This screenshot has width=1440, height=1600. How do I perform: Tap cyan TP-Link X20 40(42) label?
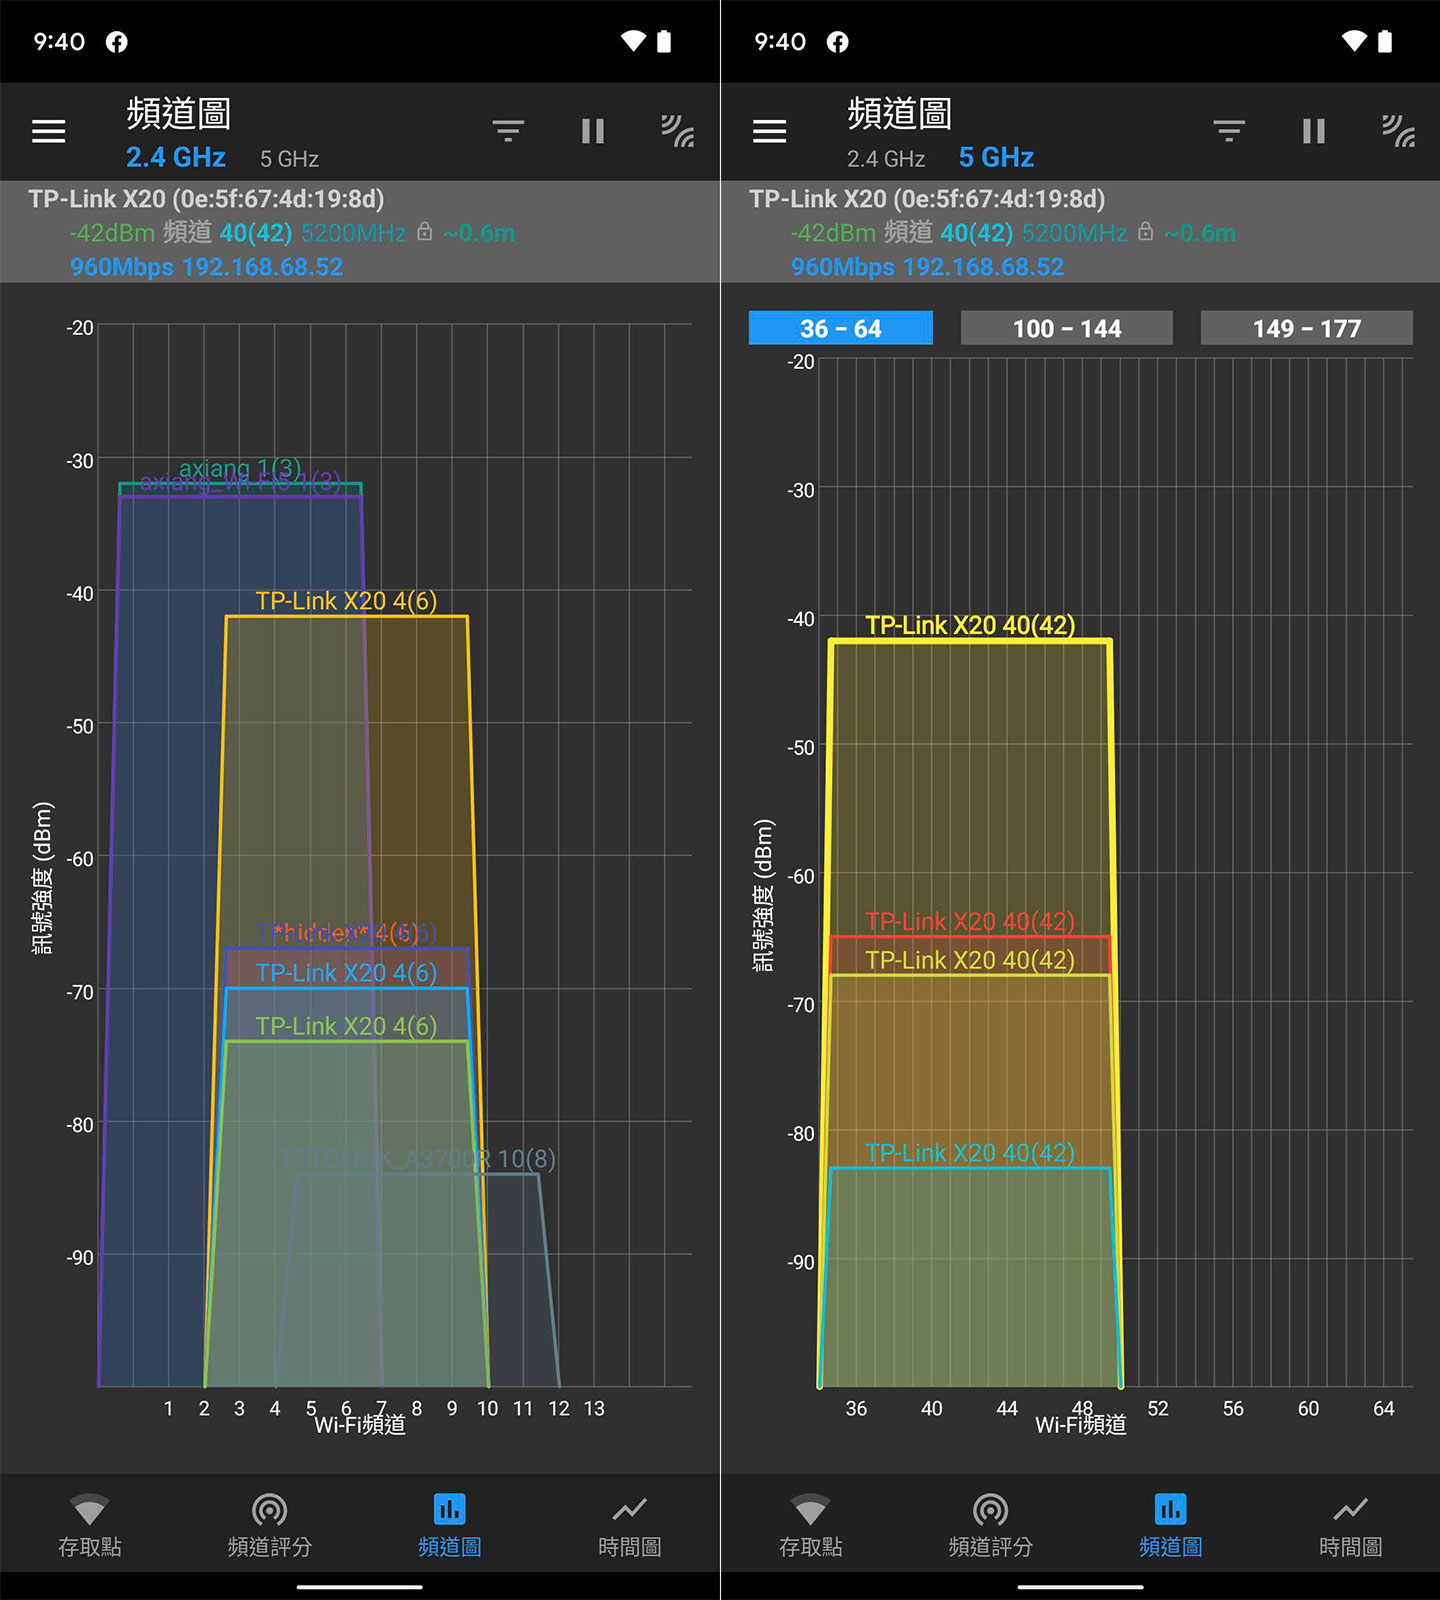pos(970,1152)
